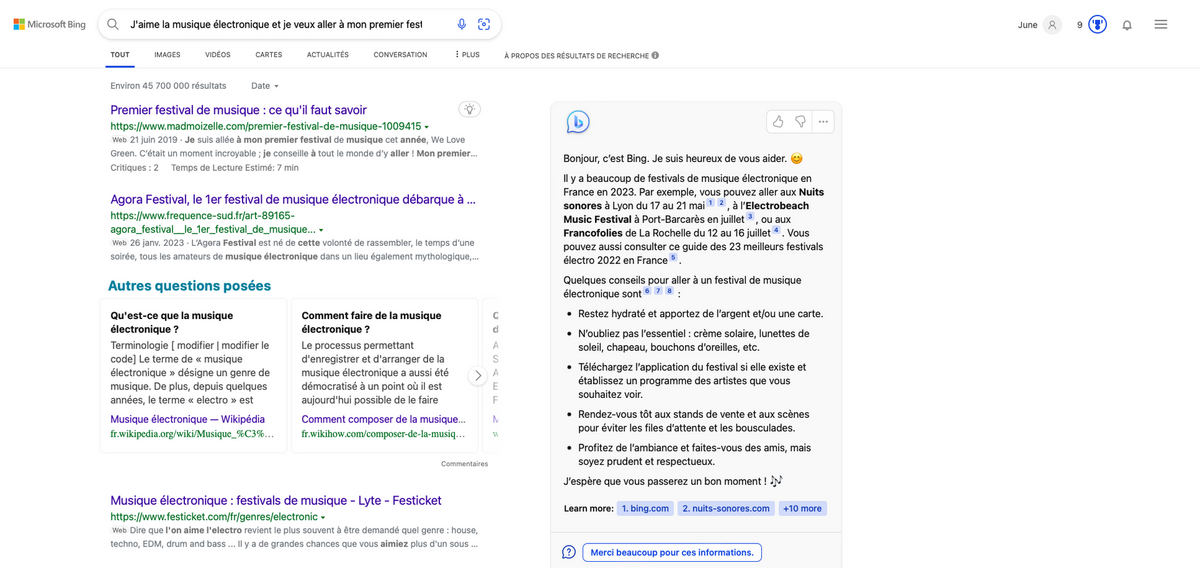Open the hamburger settings menu
This screenshot has height=568, width=1200.
tap(1161, 25)
